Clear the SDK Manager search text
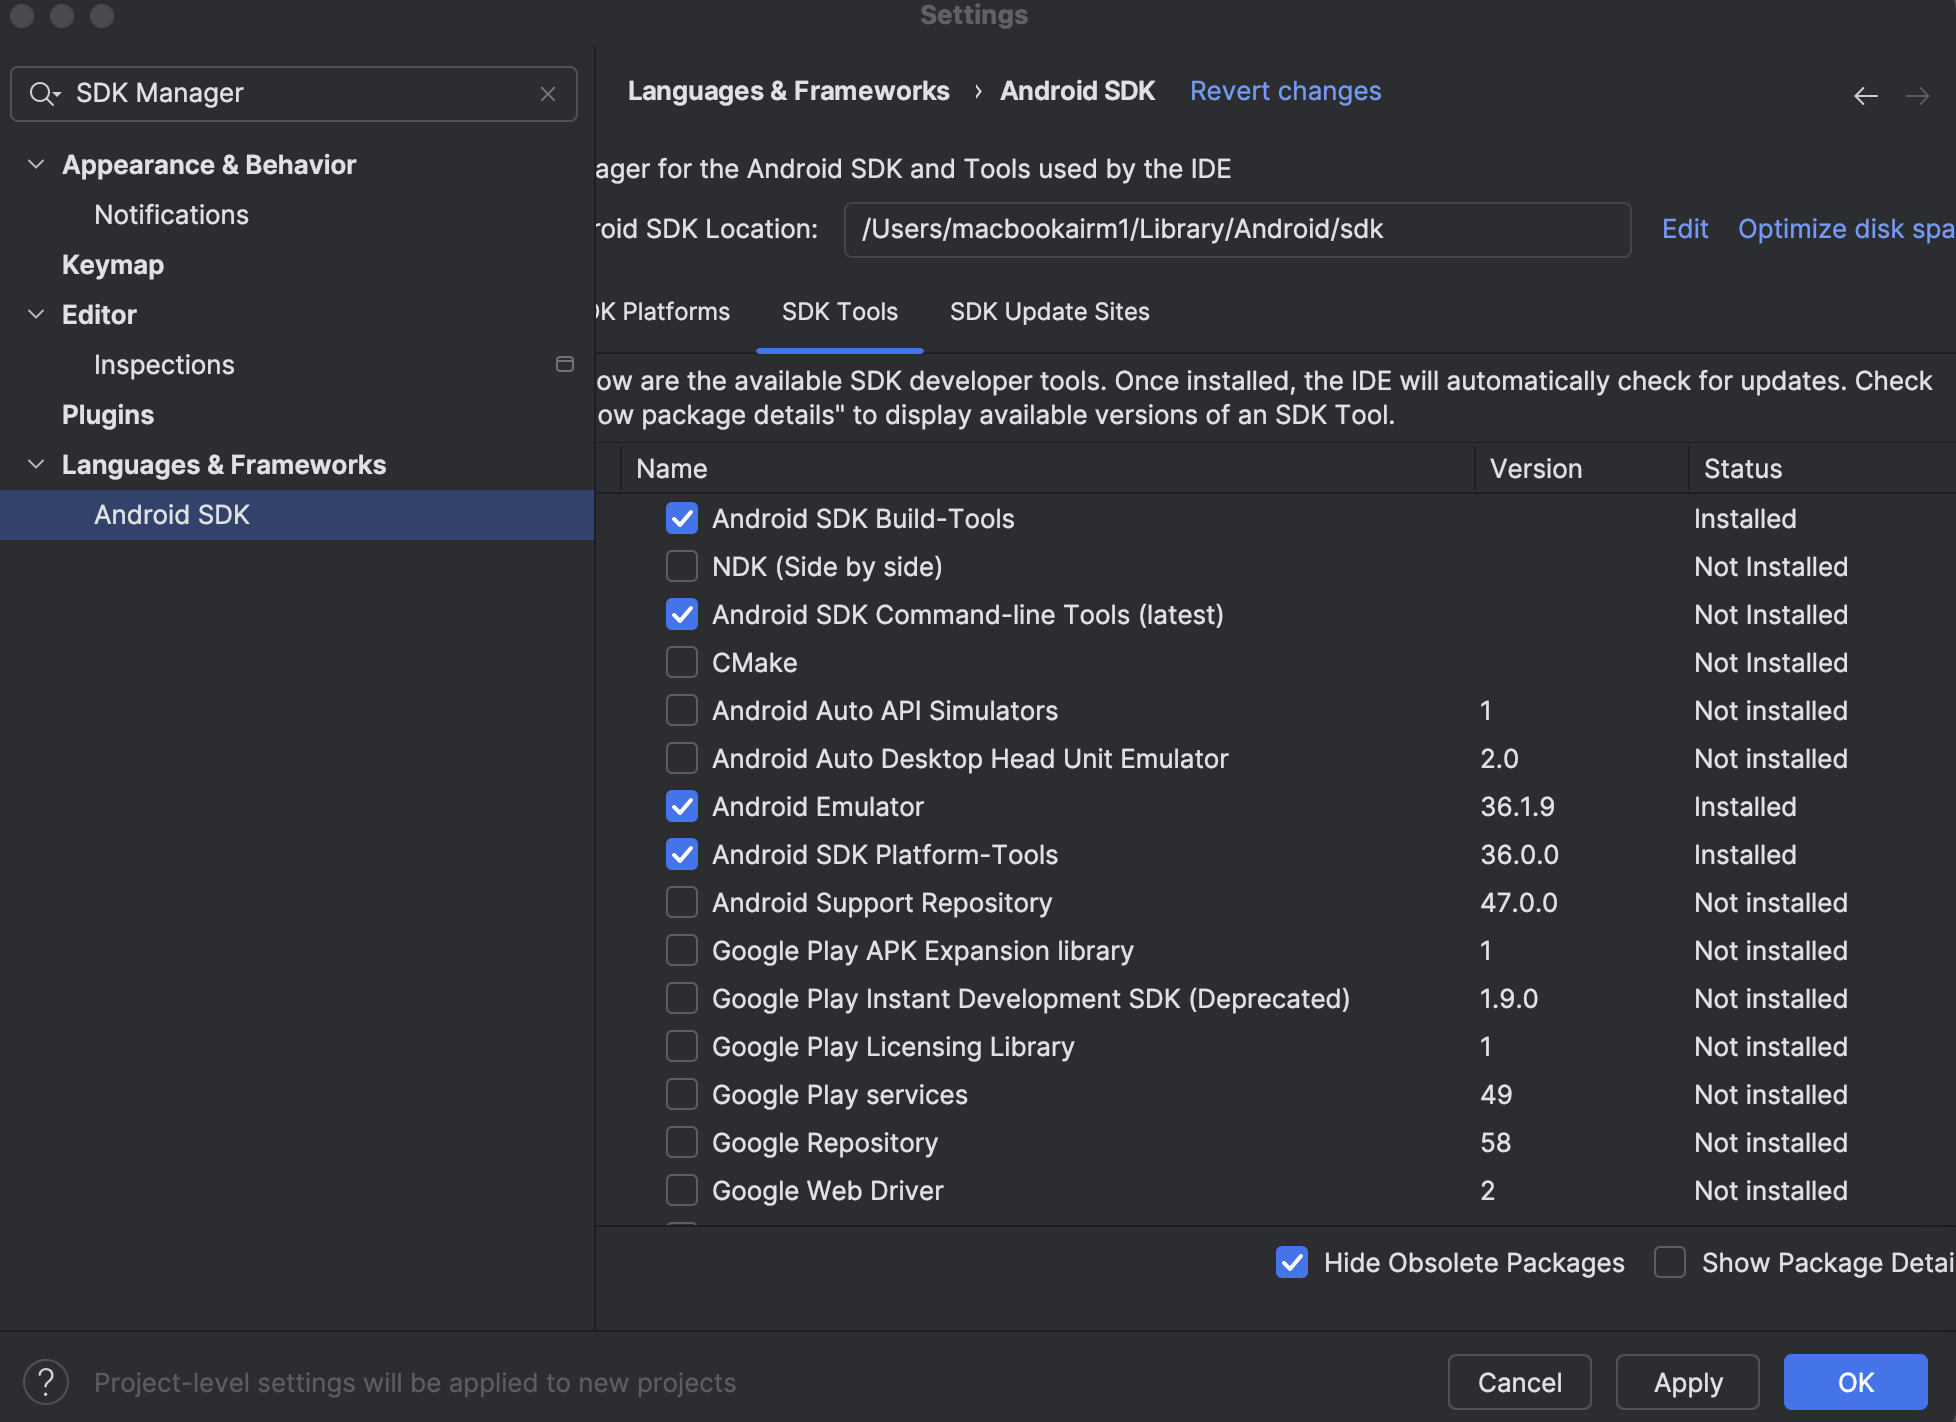Screen dimensions: 1956x1422 (x=548, y=94)
